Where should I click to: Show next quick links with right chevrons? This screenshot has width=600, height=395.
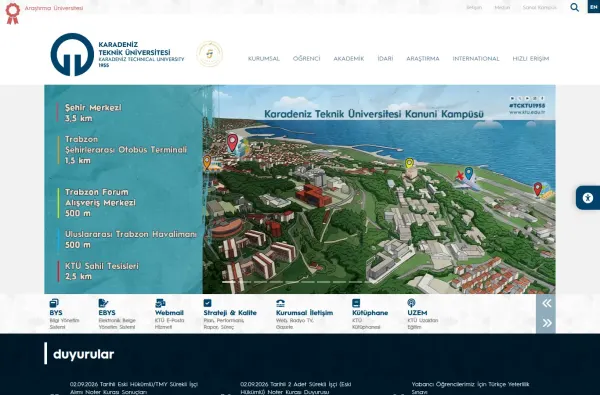pos(546,323)
